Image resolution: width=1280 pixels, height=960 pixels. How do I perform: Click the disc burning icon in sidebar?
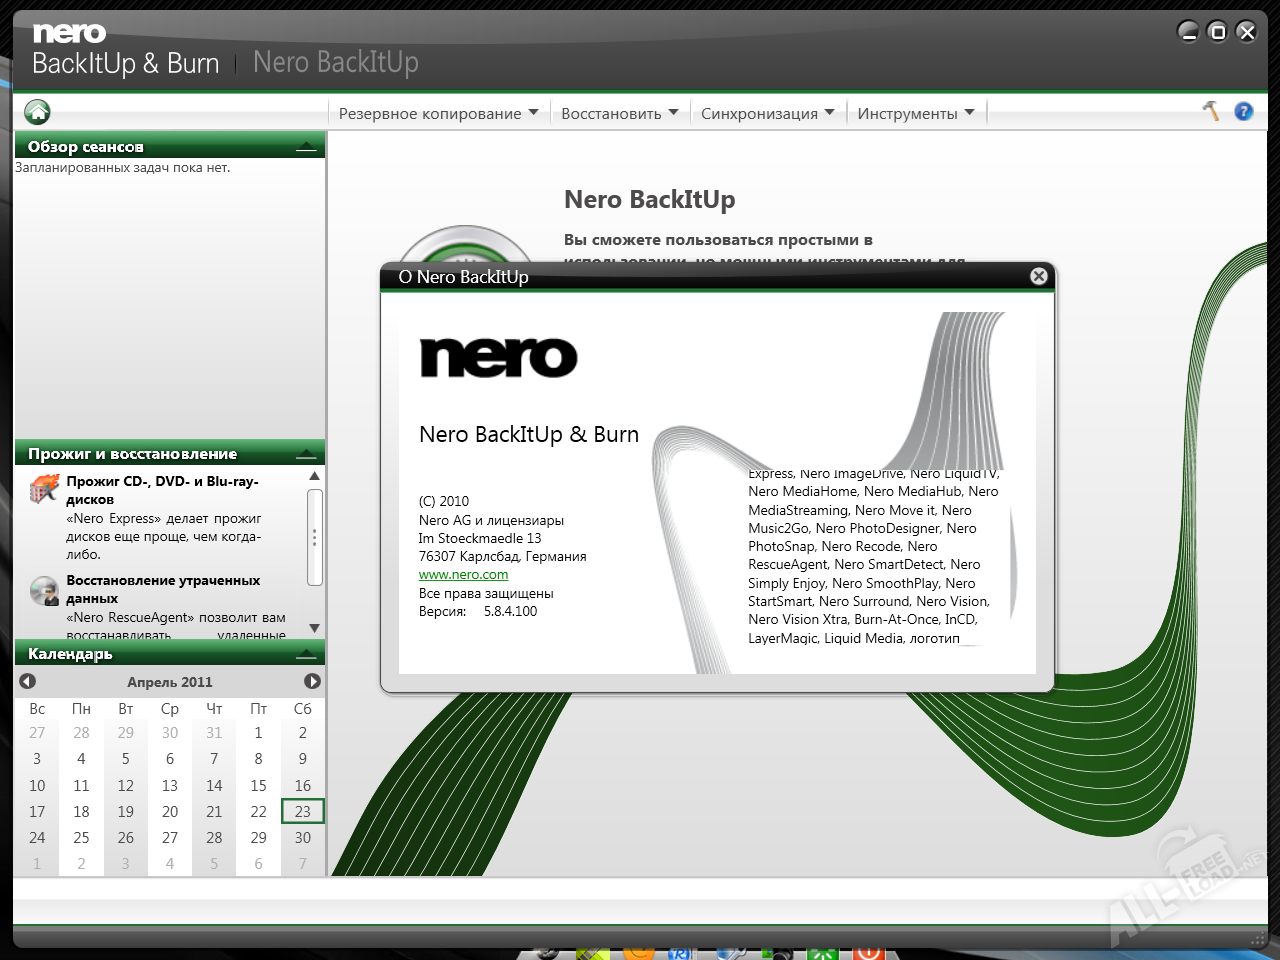pyautogui.click(x=44, y=489)
